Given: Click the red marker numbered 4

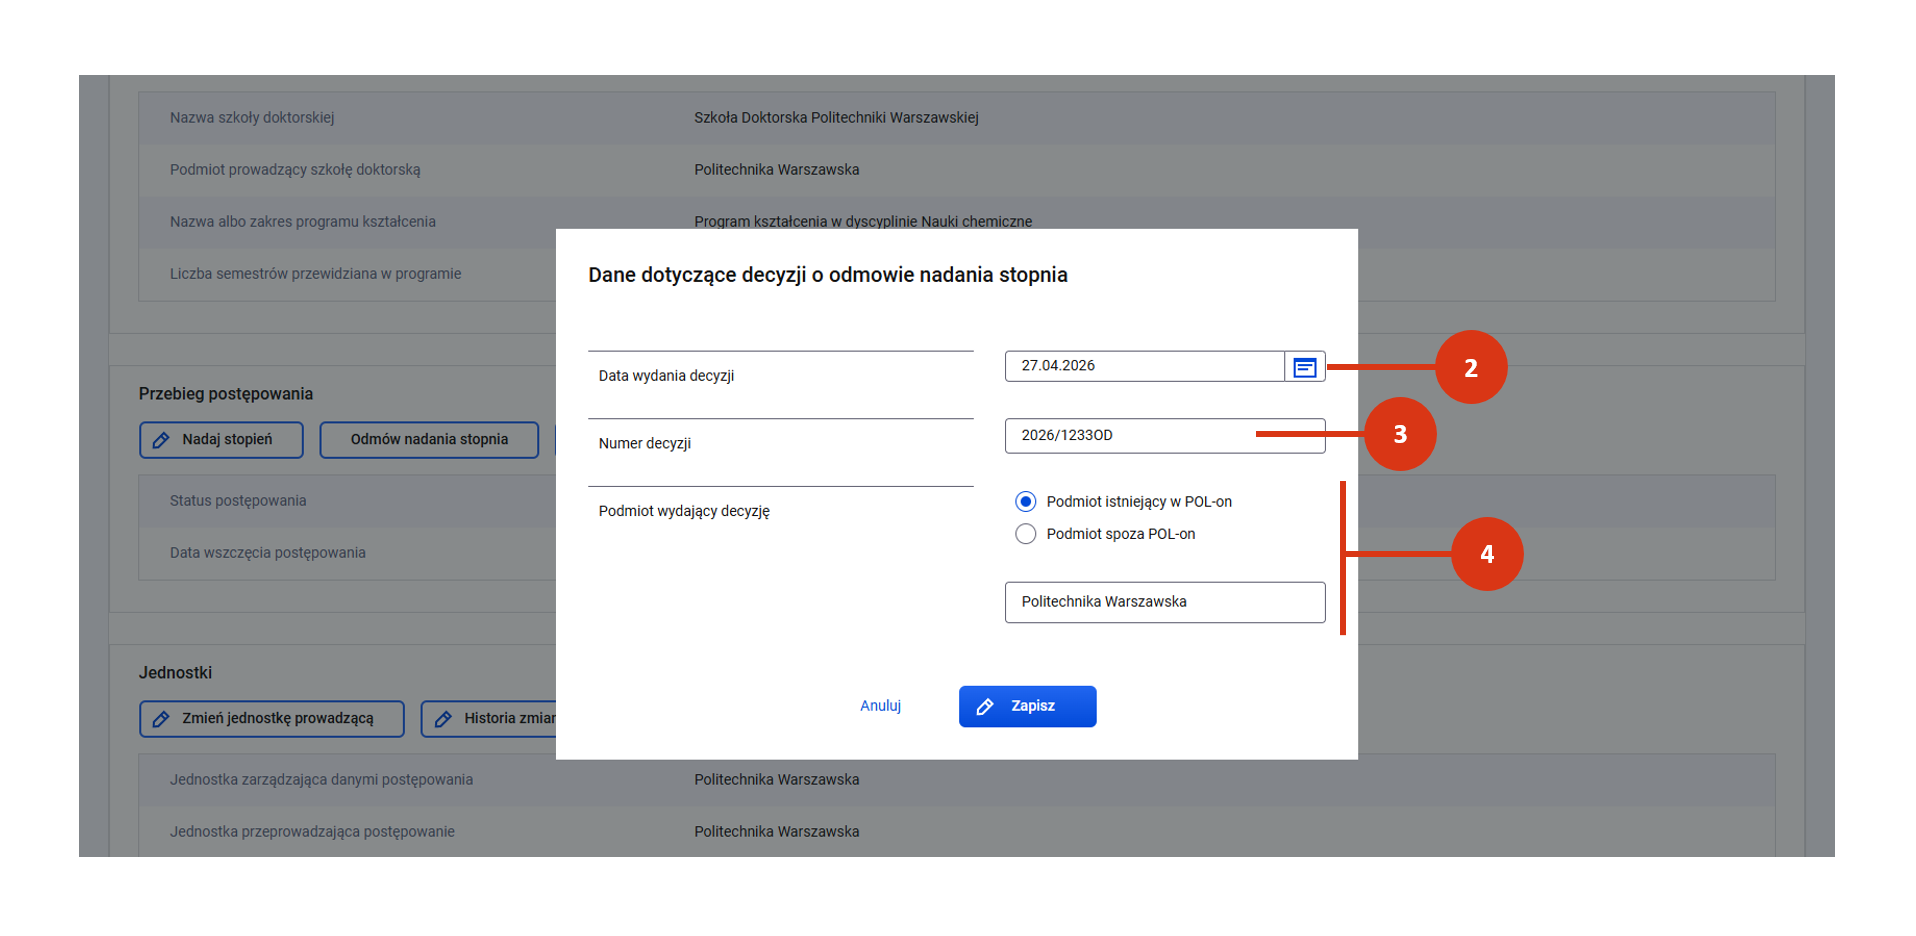Looking at the screenshot, I should coord(1486,554).
